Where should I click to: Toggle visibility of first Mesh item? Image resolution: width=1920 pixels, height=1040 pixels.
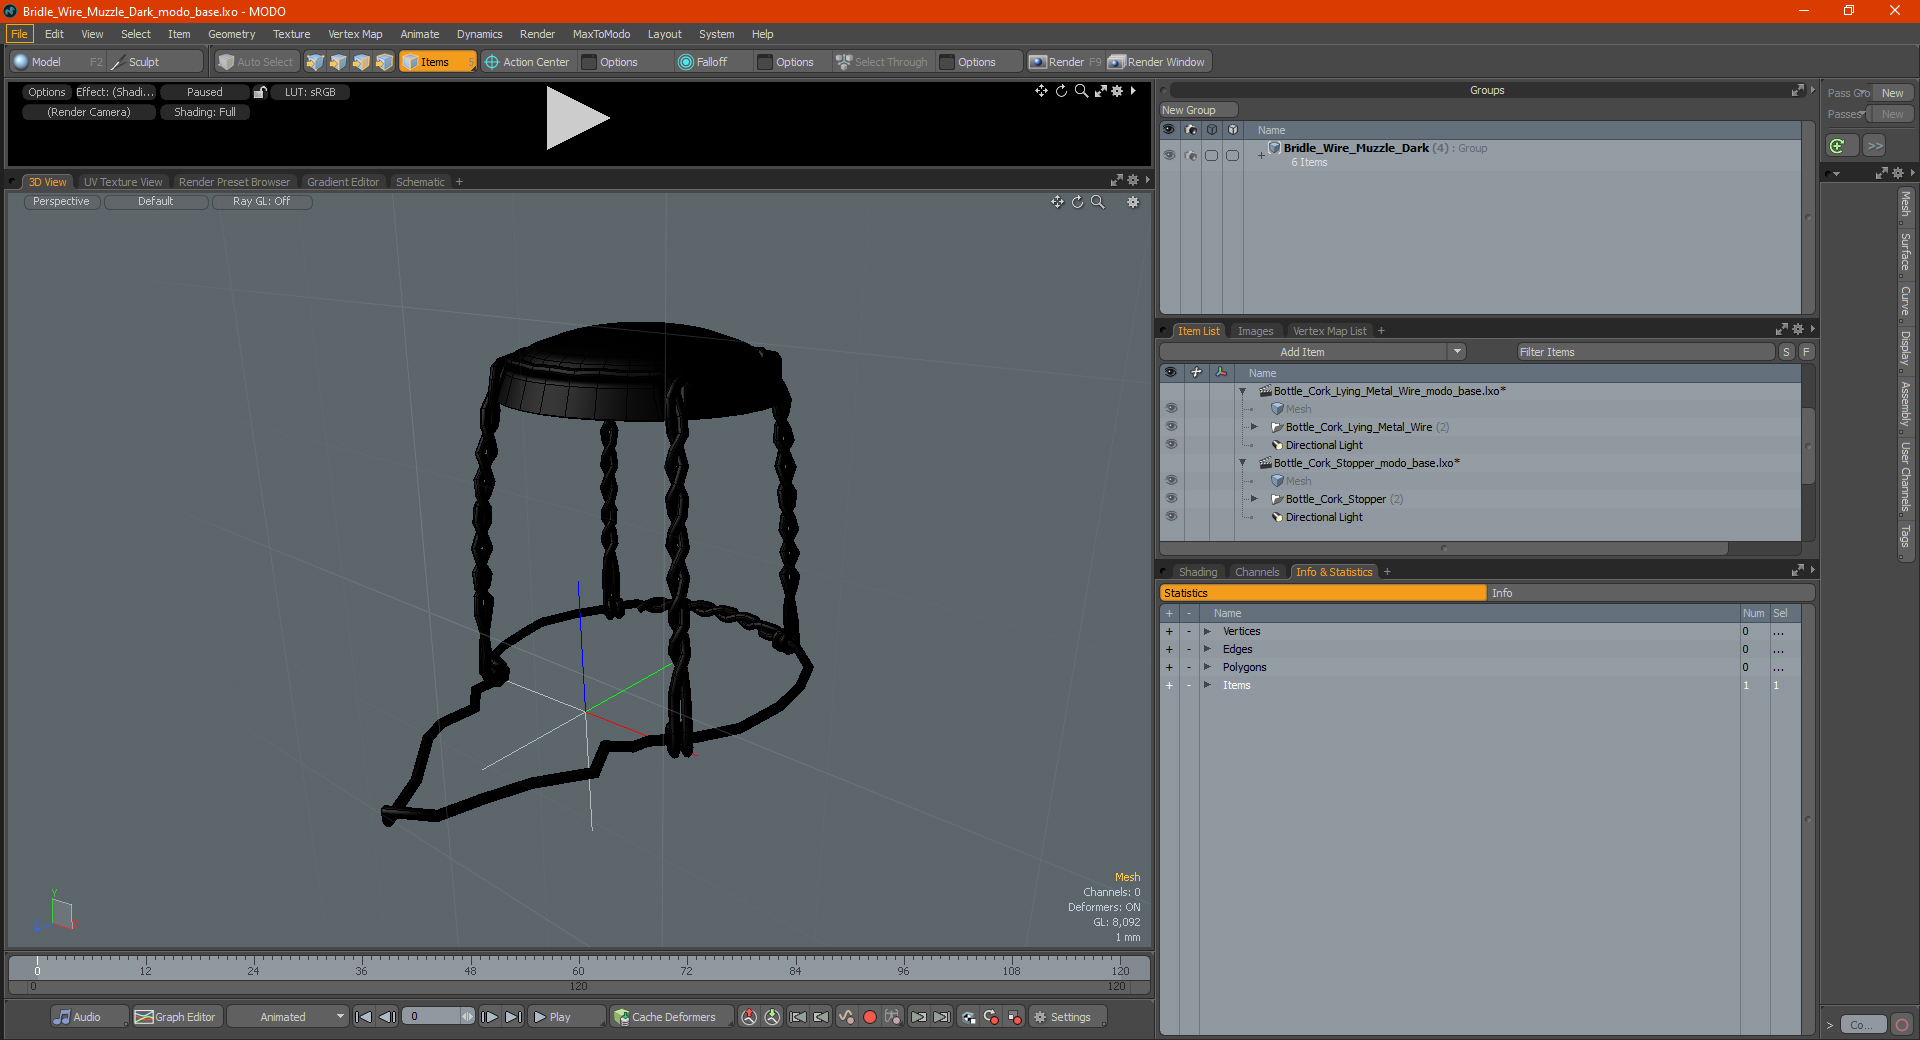(1171, 409)
